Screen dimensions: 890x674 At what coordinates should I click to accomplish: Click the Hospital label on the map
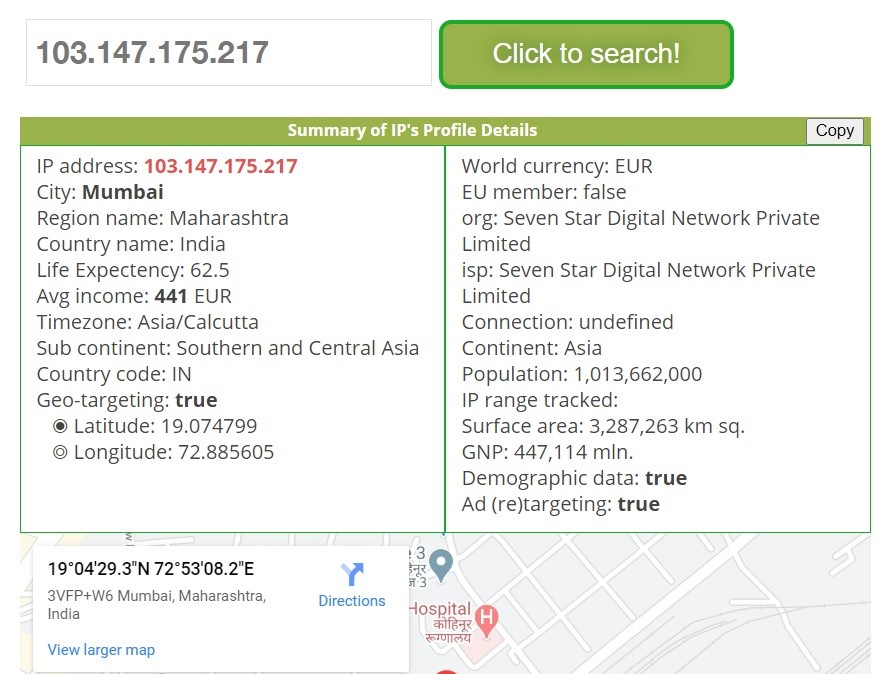coord(439,609)
